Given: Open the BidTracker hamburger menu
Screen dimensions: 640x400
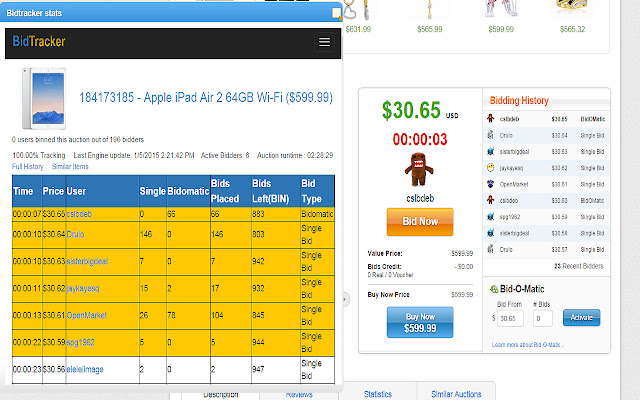Looking at the screenshot, I should click(324, 42).
